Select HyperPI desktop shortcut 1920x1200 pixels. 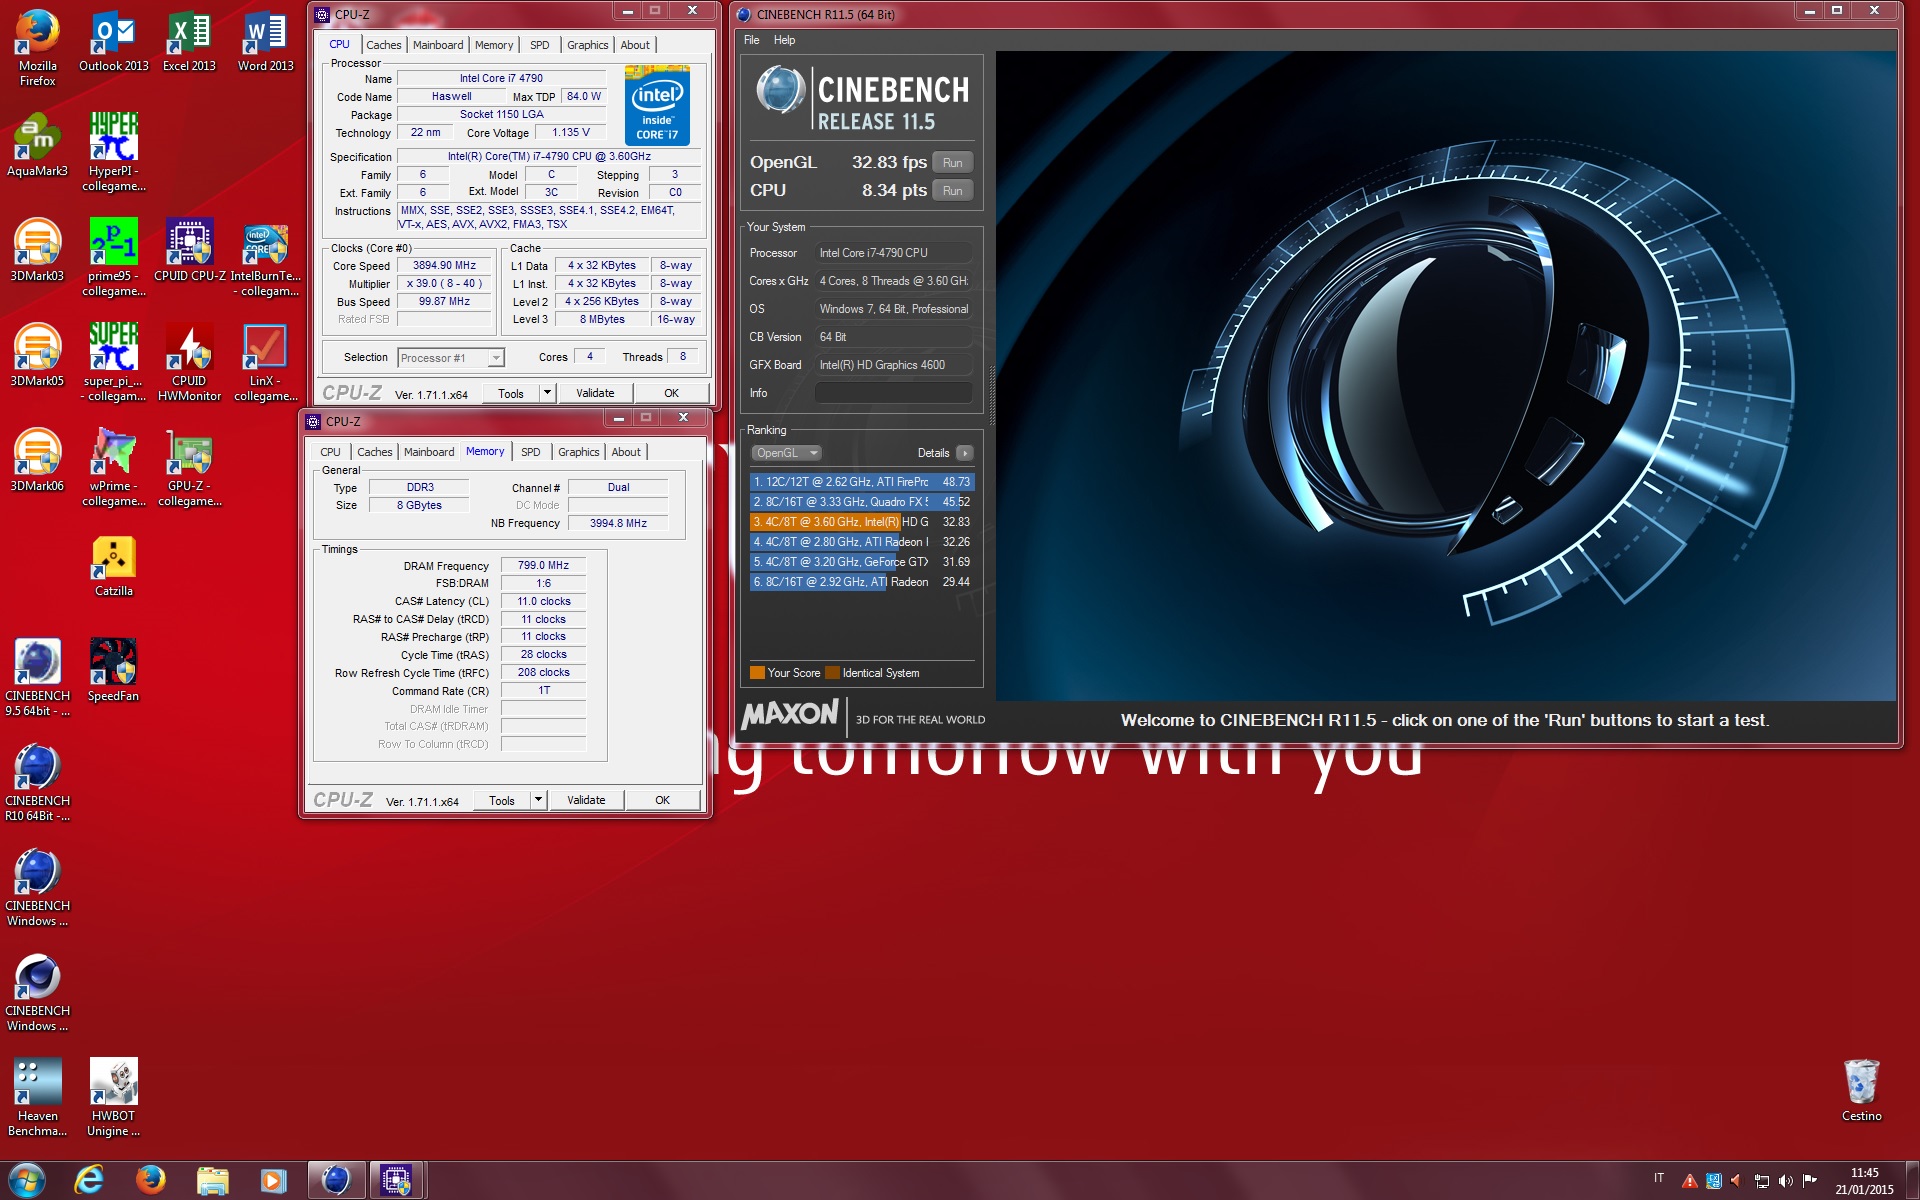click(114, 153)
